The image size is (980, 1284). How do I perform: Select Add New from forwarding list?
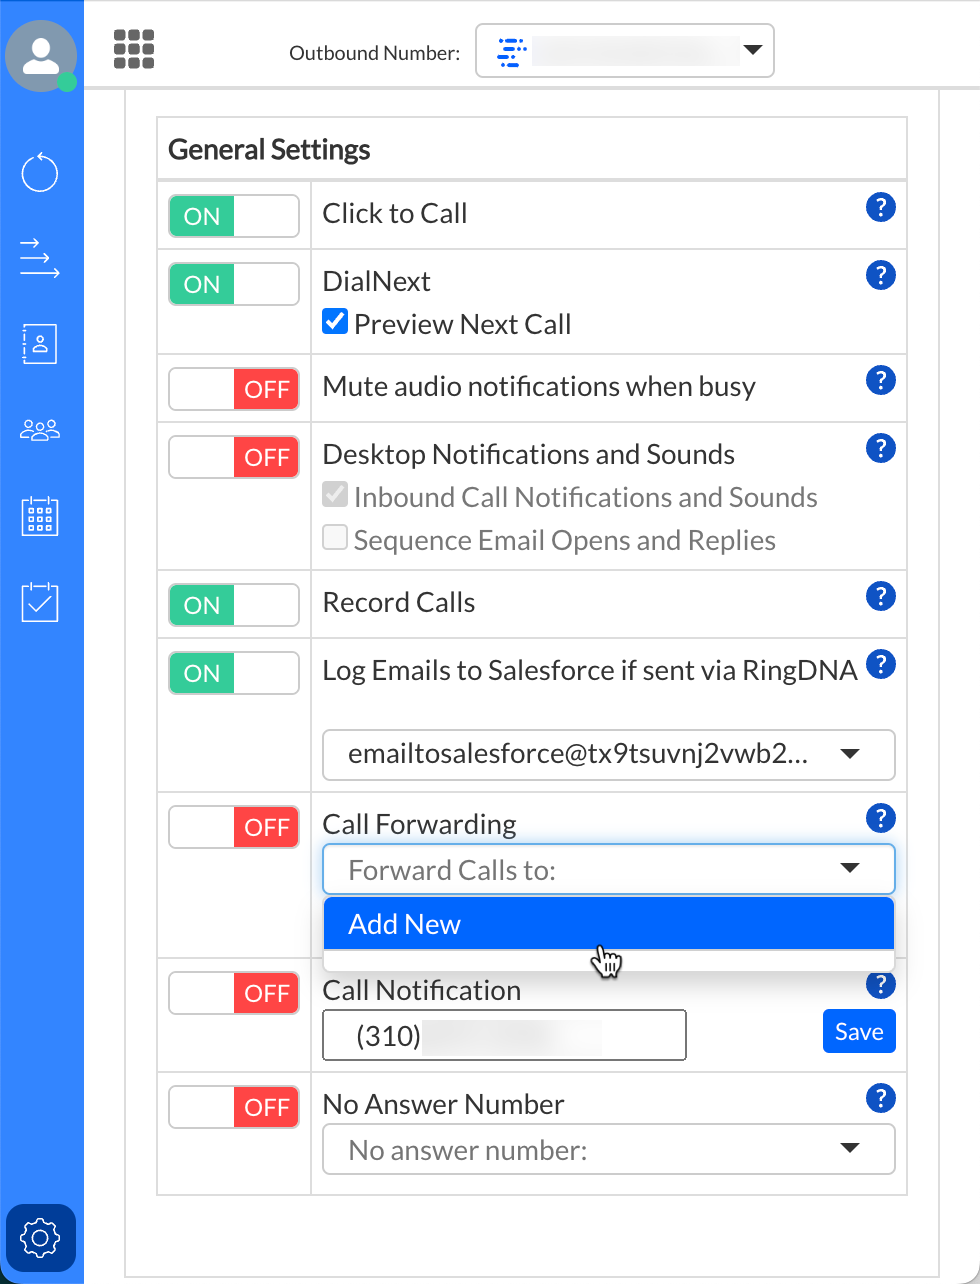click(608, 924)
